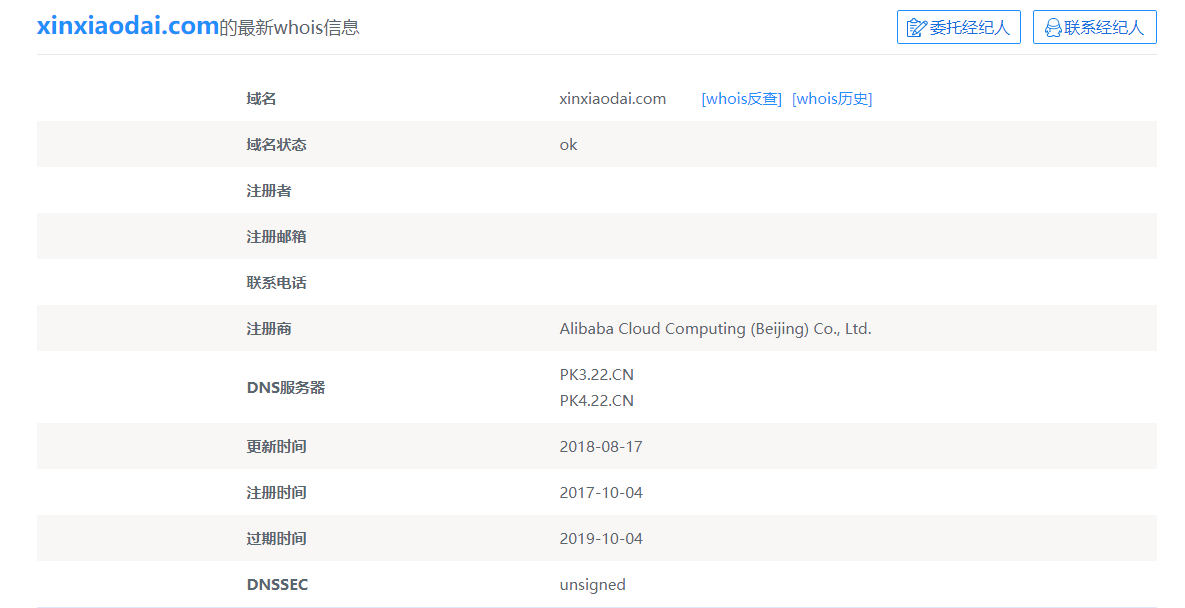The height and width of the screenshot is (608, 1185).
Task: Click the xinxiaodai.com value in 域名 row
Action: [612, 99]
